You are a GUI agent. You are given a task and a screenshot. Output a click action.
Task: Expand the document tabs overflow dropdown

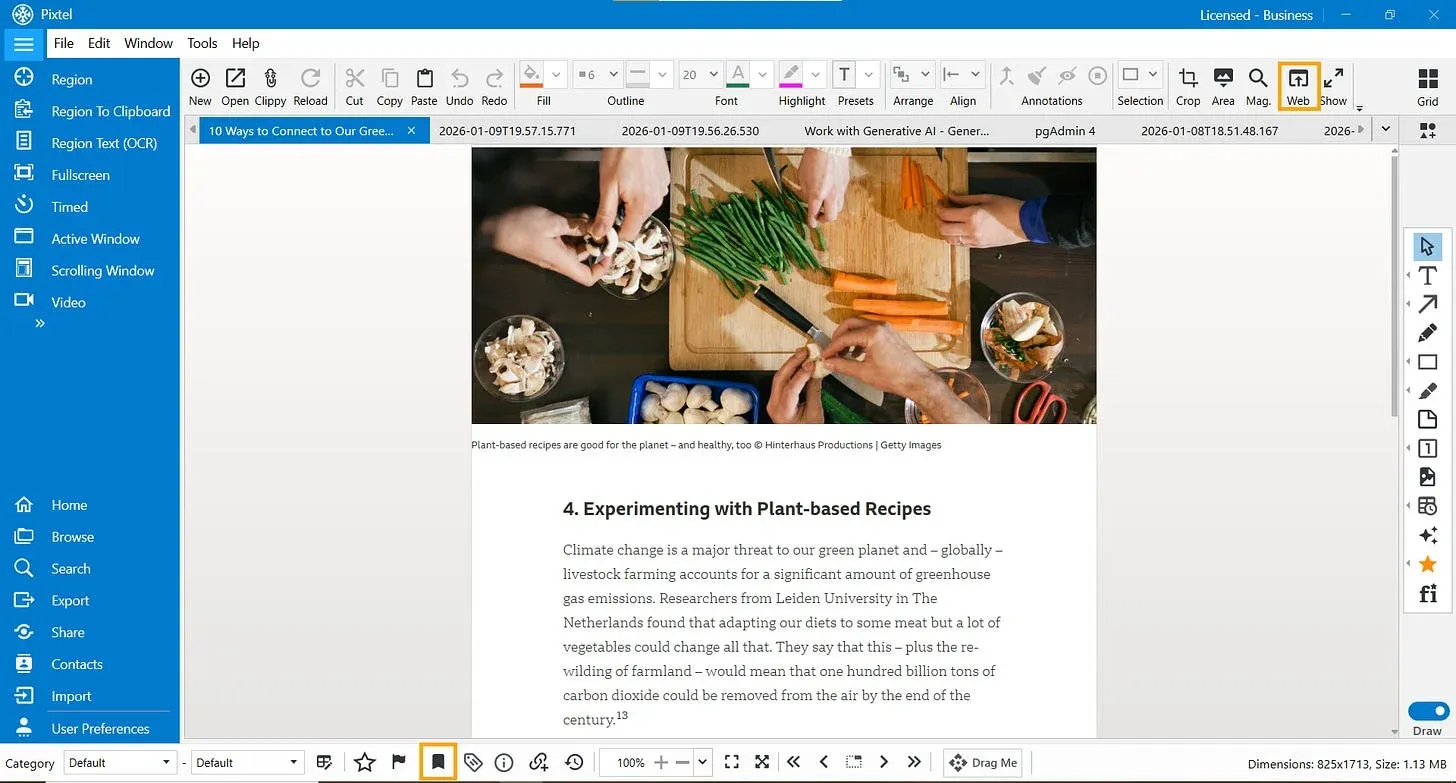click(x=1385, y=130)
